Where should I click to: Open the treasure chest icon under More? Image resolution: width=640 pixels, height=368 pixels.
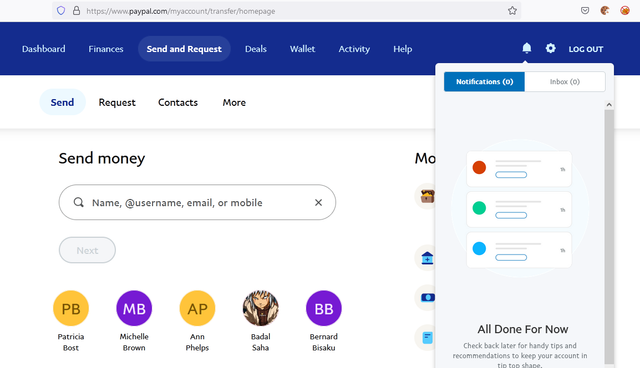click(427, 196)
